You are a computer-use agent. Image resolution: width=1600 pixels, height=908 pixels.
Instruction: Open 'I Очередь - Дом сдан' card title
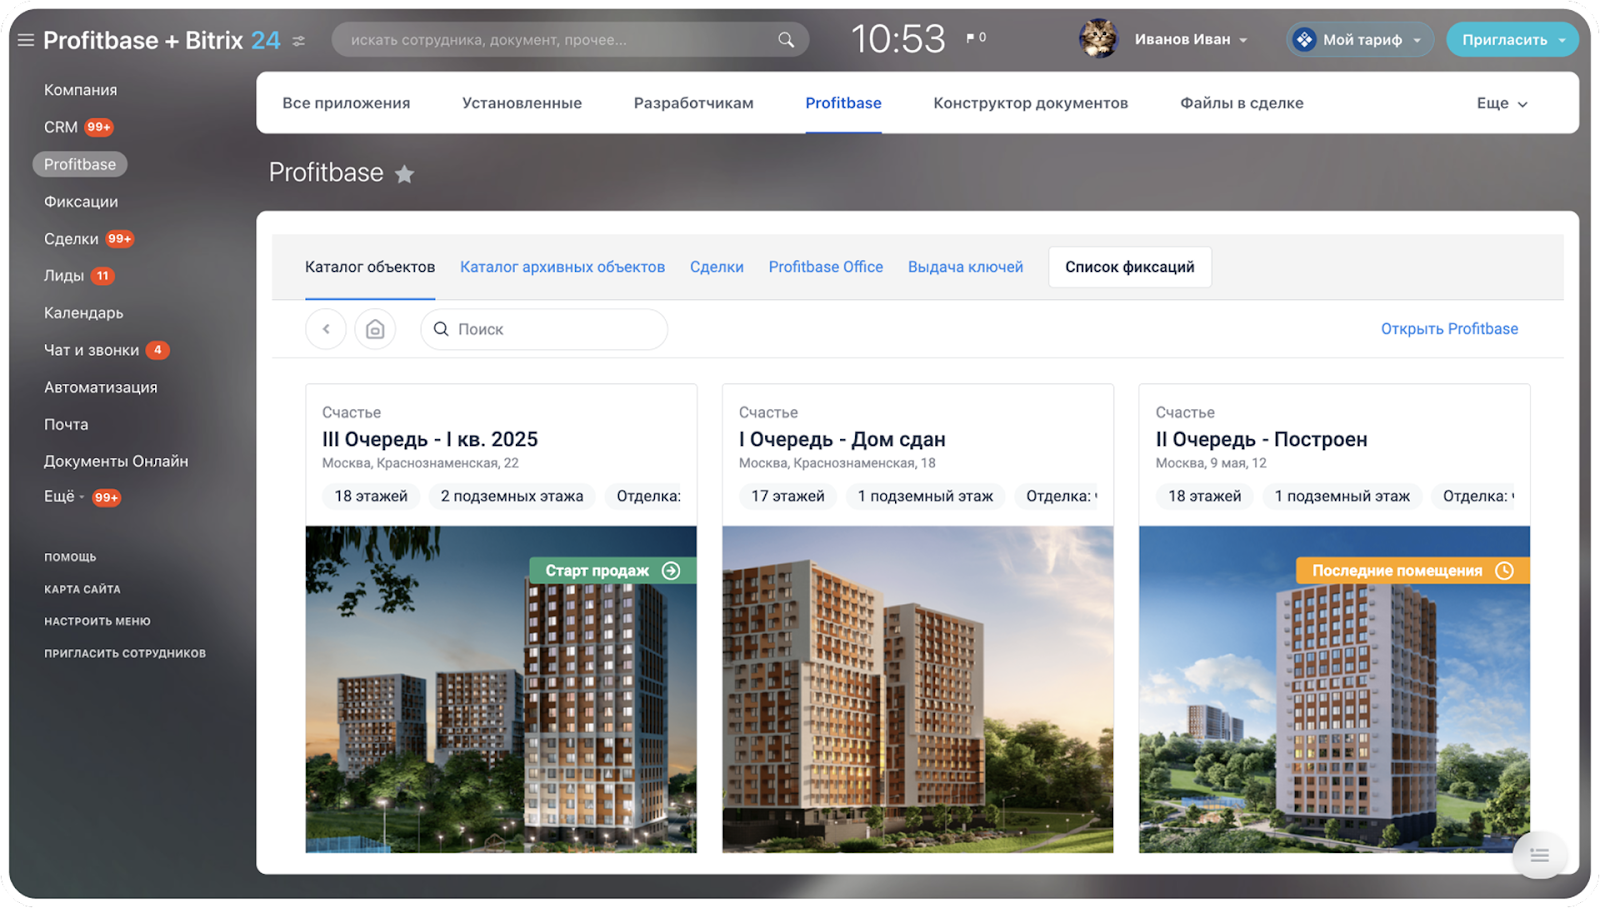click(x=842, y=439)
